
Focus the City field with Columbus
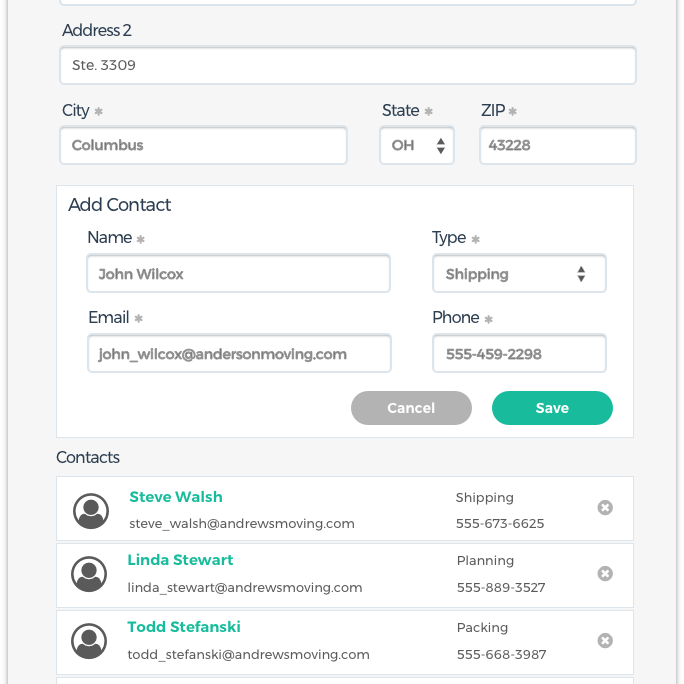tap(203, 145)
